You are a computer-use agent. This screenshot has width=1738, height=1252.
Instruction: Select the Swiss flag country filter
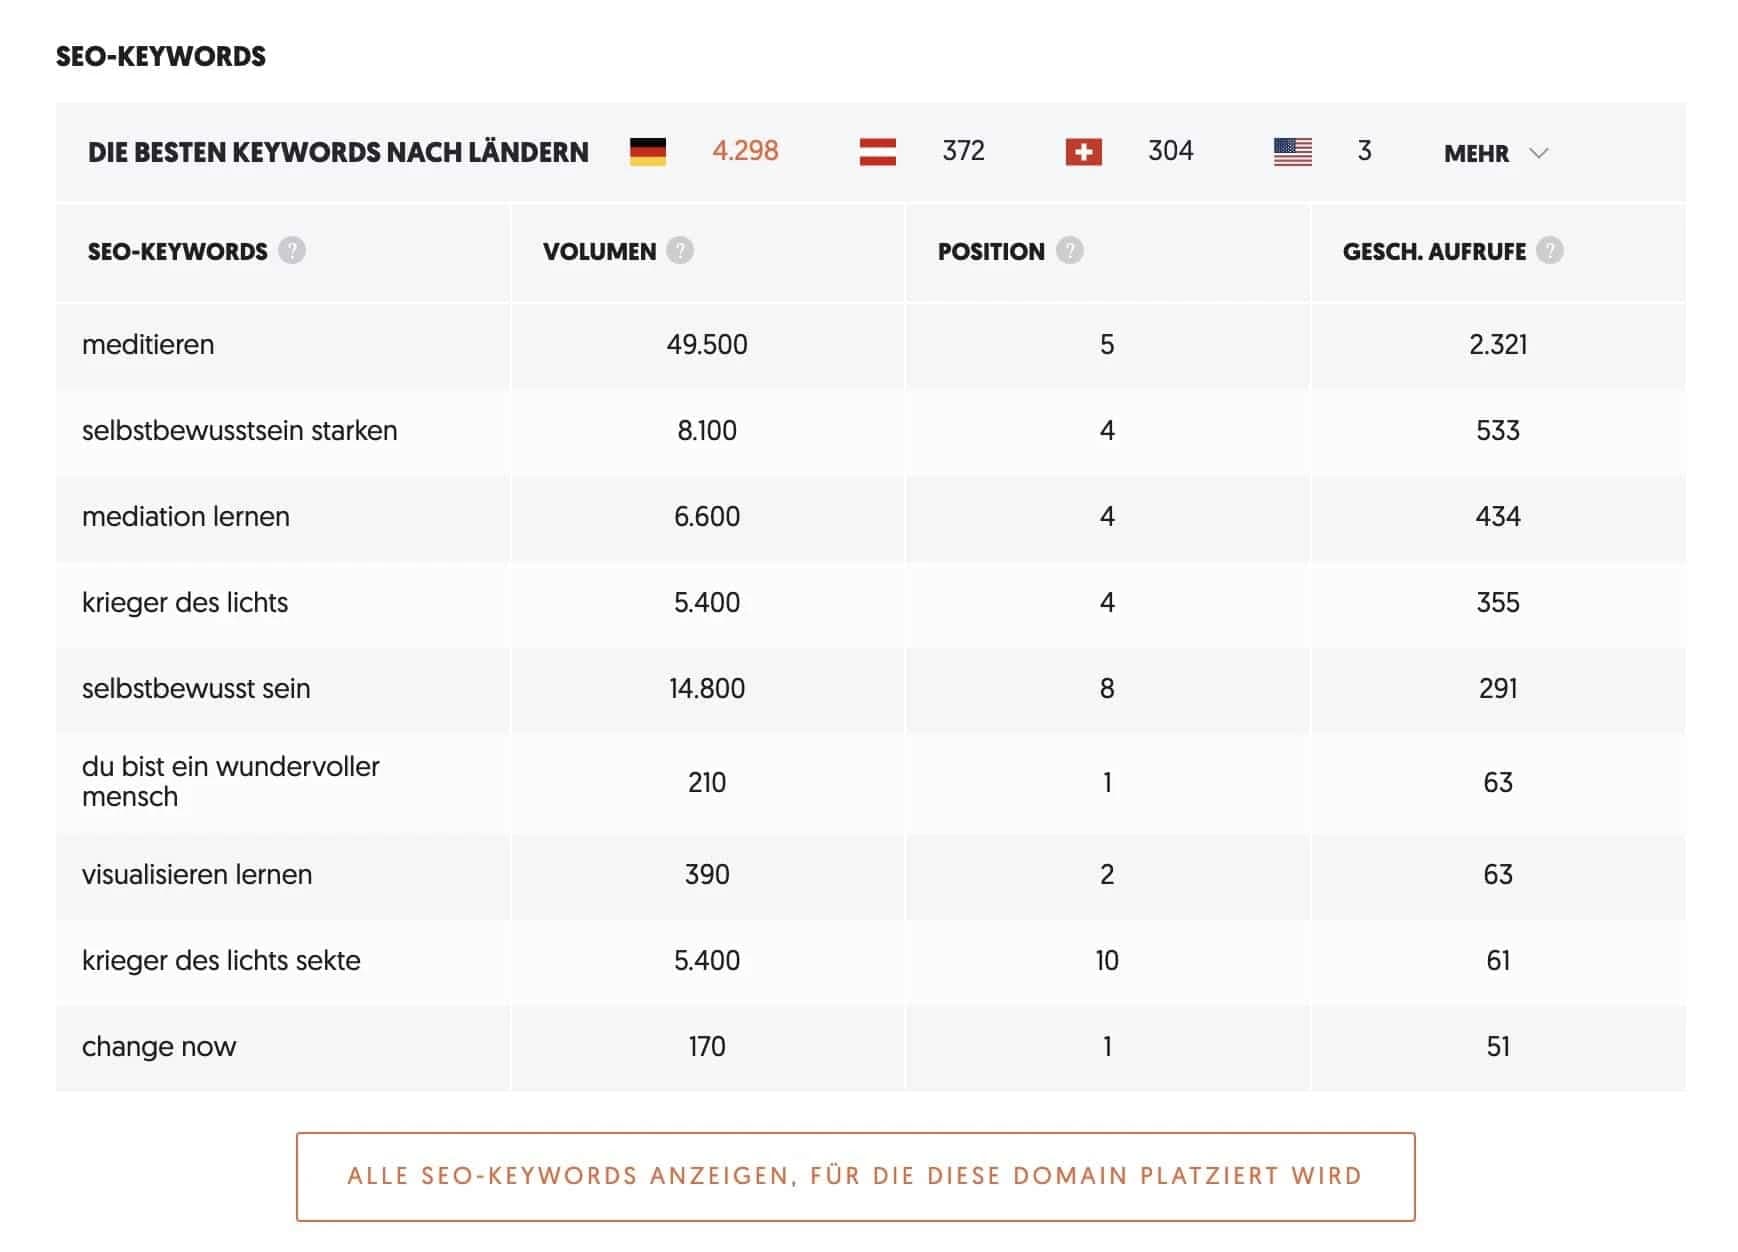point(1083,150)
